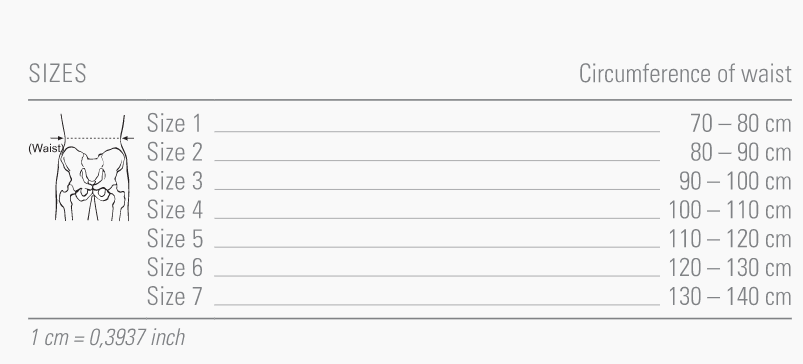Select the Size 5 row label
Viewport: 803px width, 364px height.
click(175, 239)
